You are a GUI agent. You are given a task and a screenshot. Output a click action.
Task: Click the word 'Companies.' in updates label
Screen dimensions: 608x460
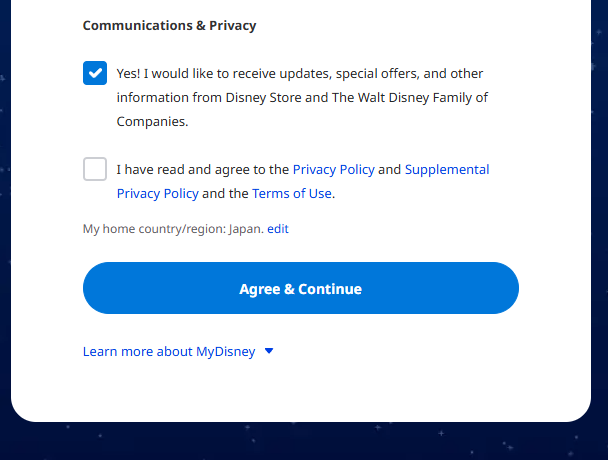click(x=152, y=122)
